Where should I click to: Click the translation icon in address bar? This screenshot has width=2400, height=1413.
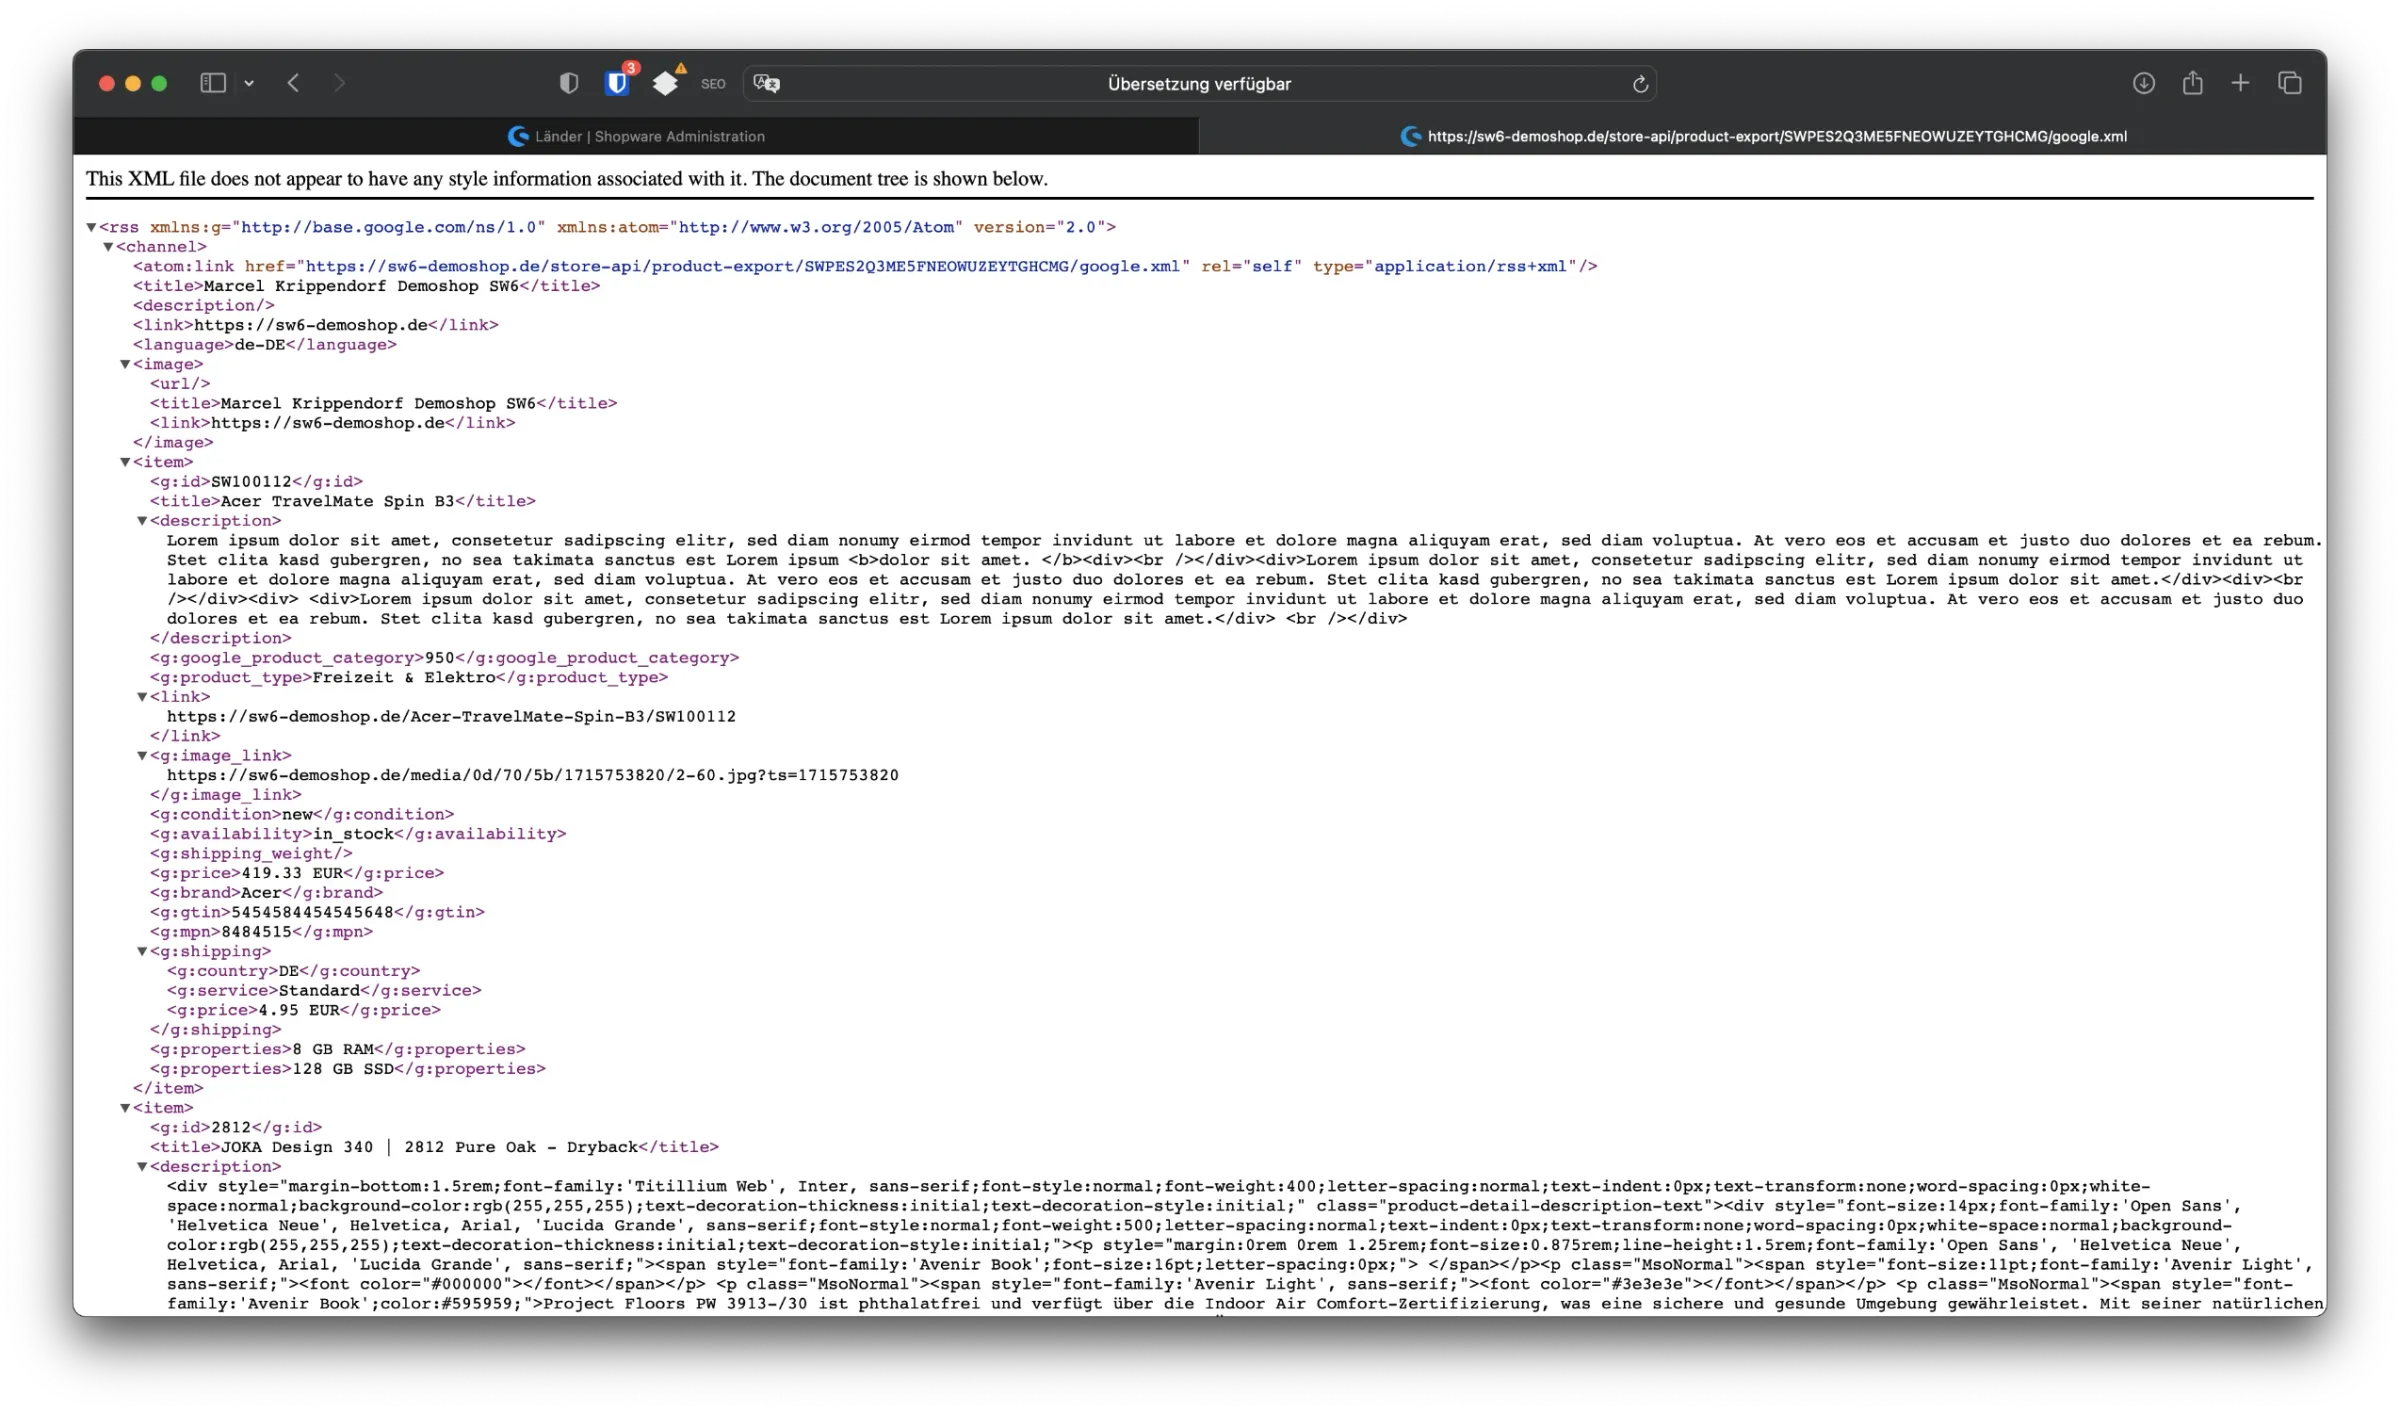[767, 84]
